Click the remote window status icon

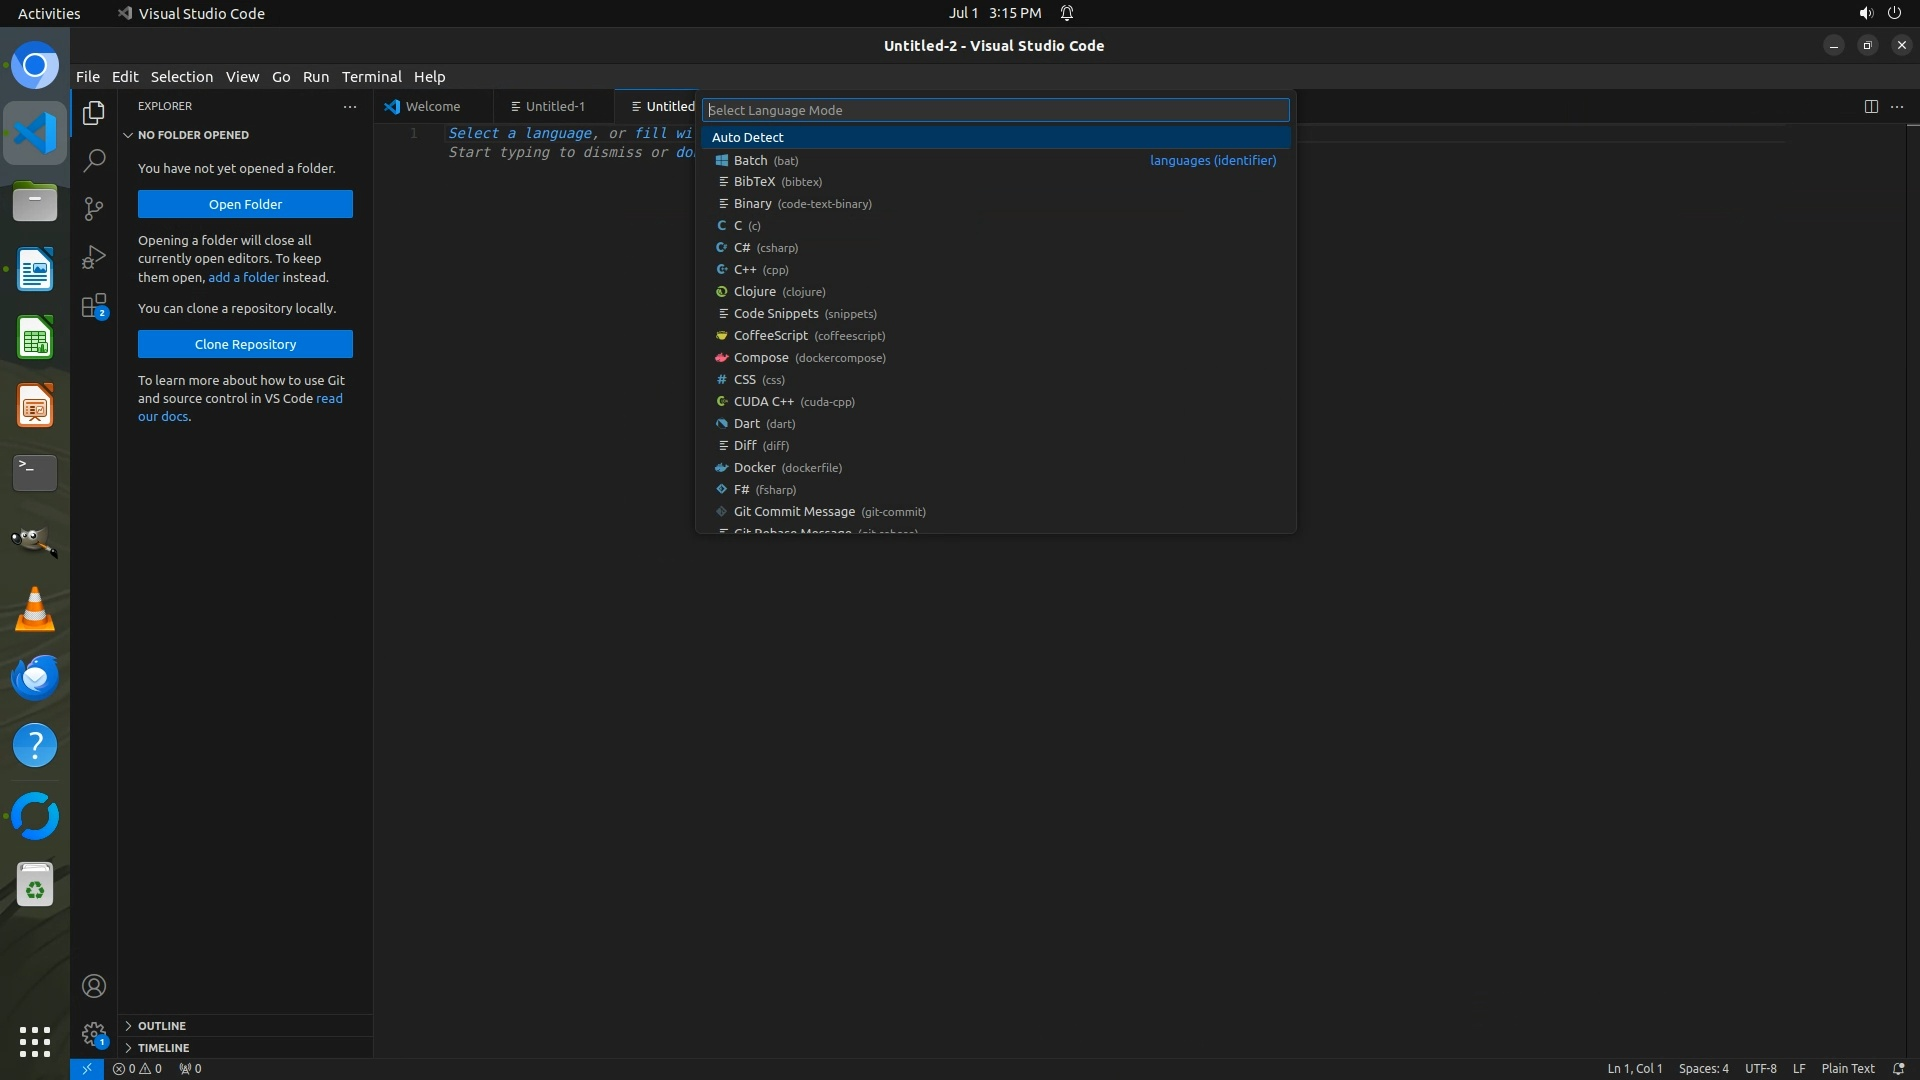87,1068
